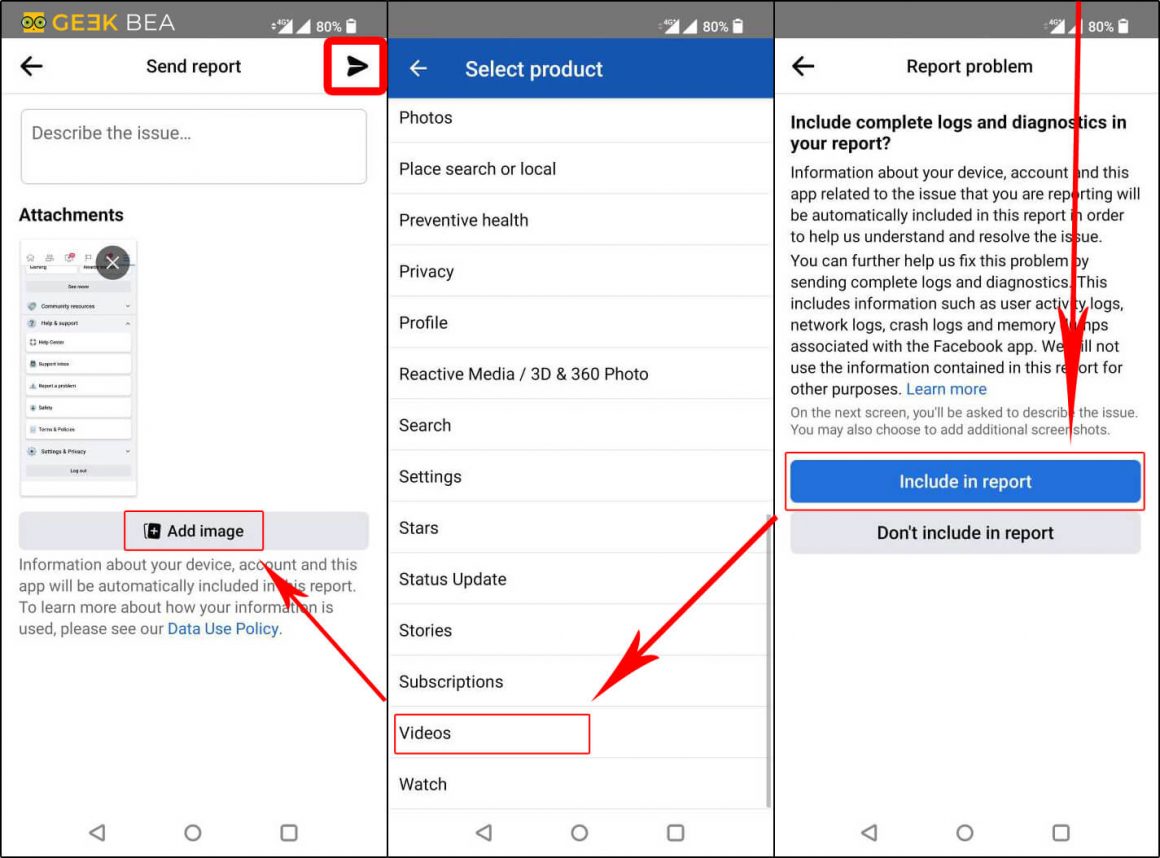Click the Describe the issue text field

(x=193, y=146)
